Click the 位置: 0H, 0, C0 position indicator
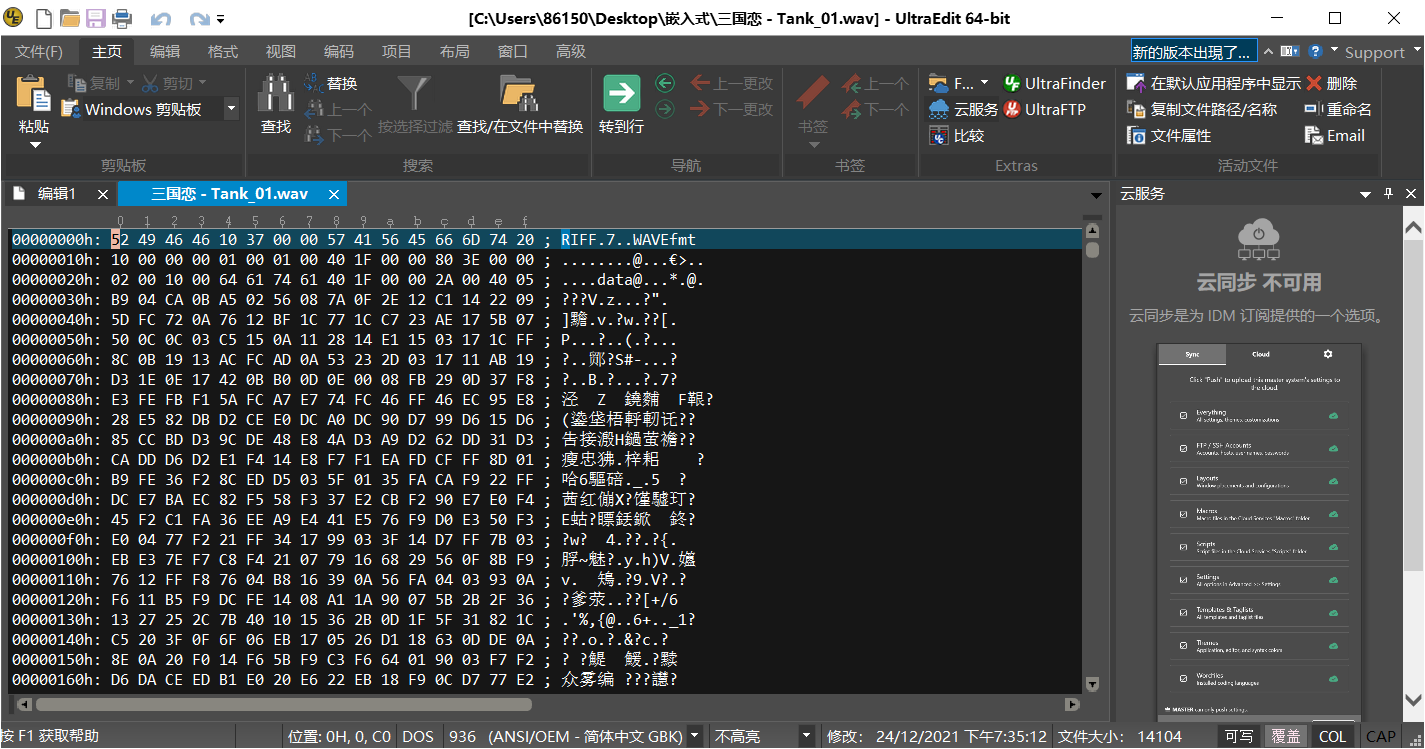Screen dimensions: 1425x749 pos(339,737)
